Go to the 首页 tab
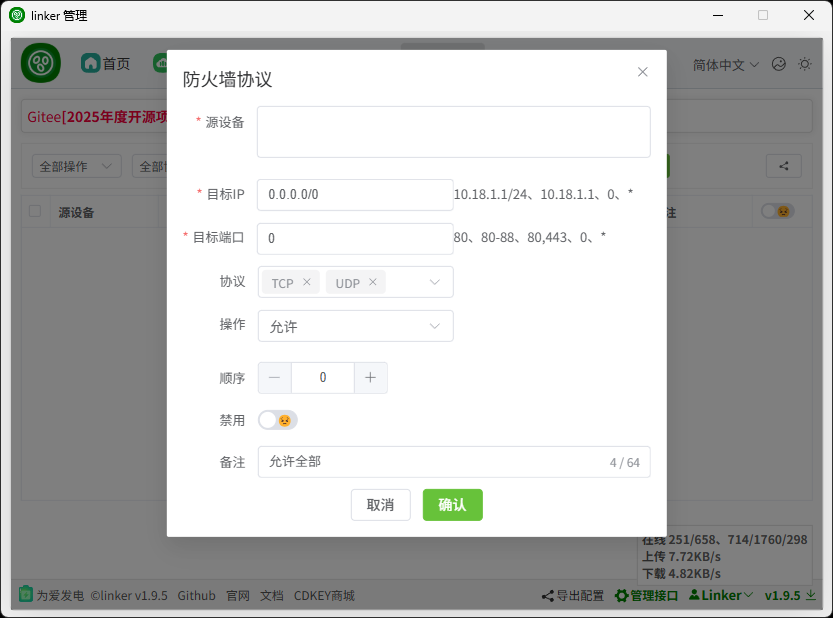Screen dimensions: 833x618 point(106,64)
